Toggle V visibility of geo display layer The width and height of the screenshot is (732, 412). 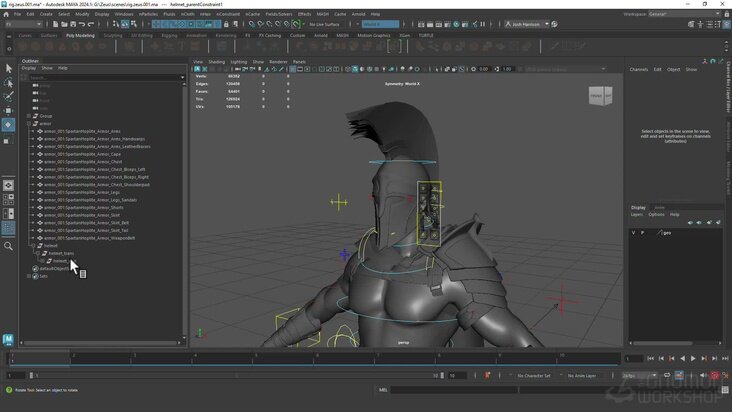click(x=633, y=232)
